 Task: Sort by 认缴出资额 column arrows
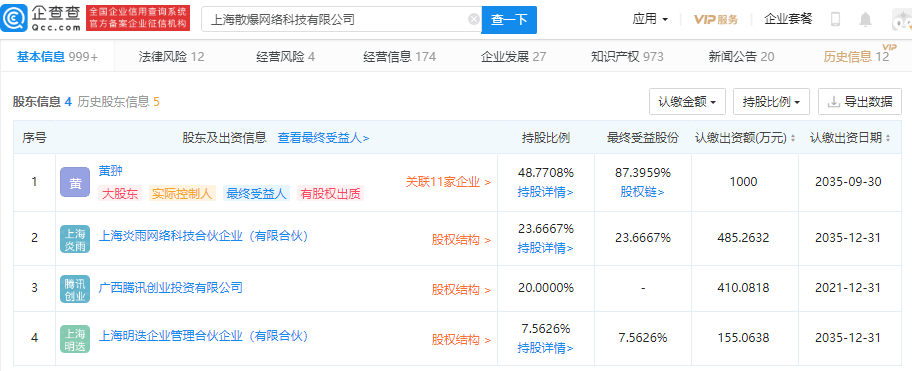point(792,138)
